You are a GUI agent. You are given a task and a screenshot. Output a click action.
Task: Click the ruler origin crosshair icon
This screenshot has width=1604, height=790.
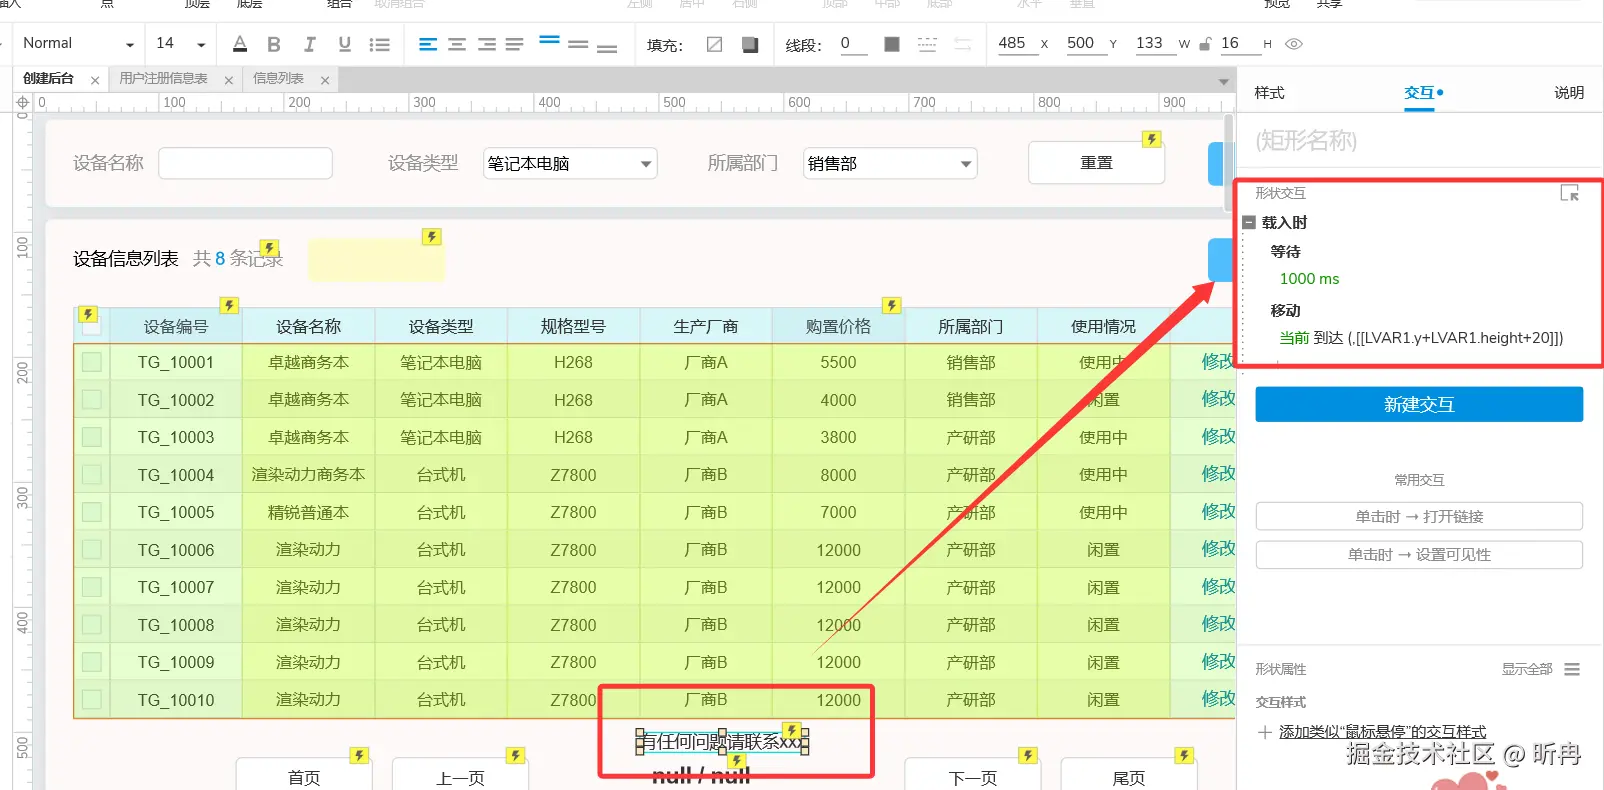[x=22, y=102]
